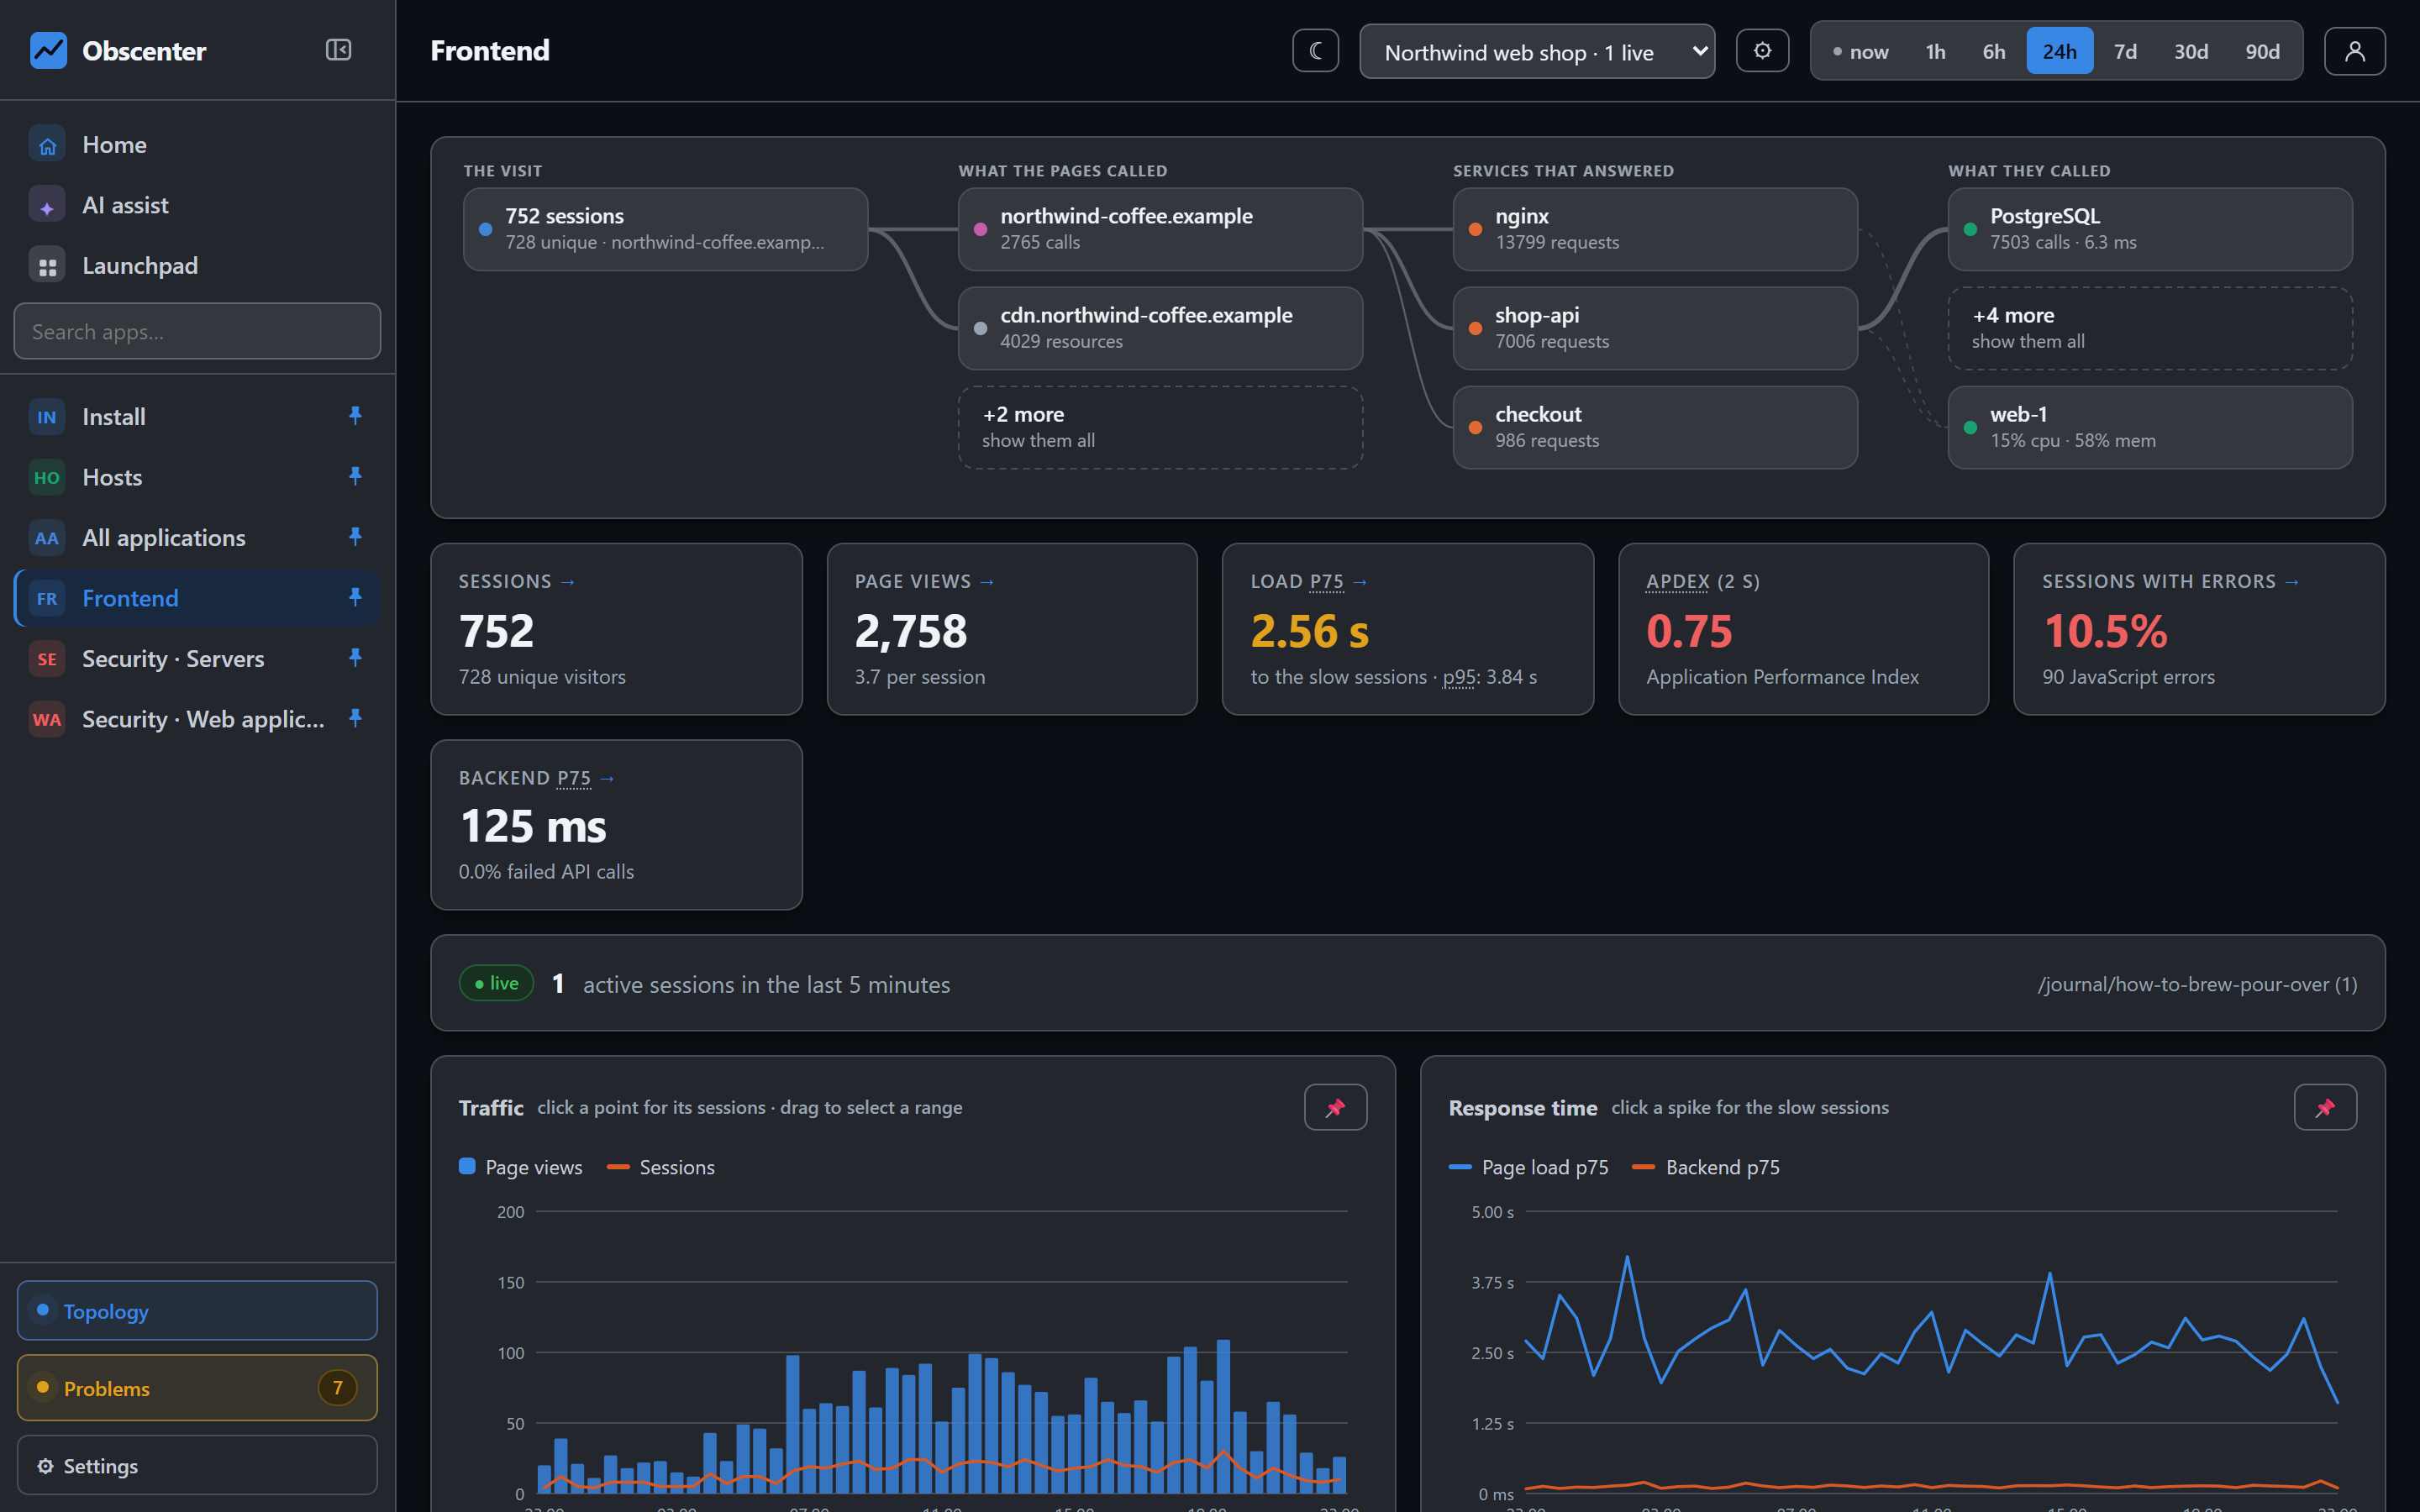
Task: Switch the time range to 7d
Action: [x=2125, y=51]
